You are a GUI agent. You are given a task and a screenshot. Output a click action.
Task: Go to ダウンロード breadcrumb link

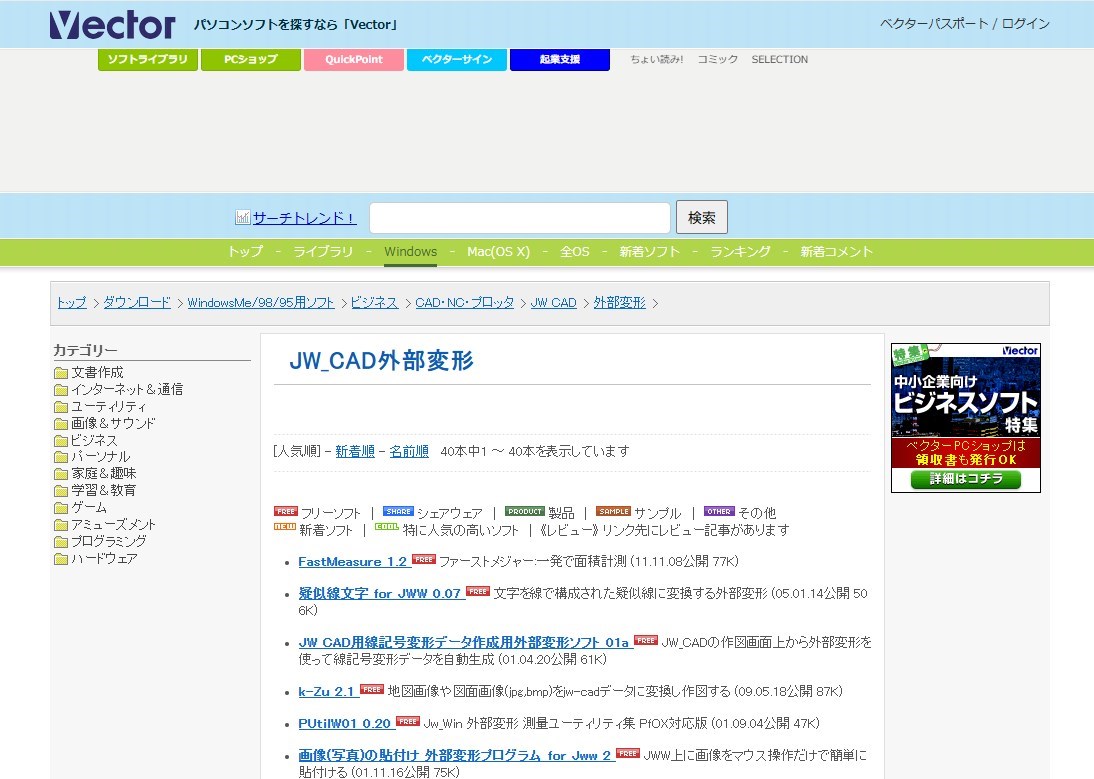[x=137, y=303]
